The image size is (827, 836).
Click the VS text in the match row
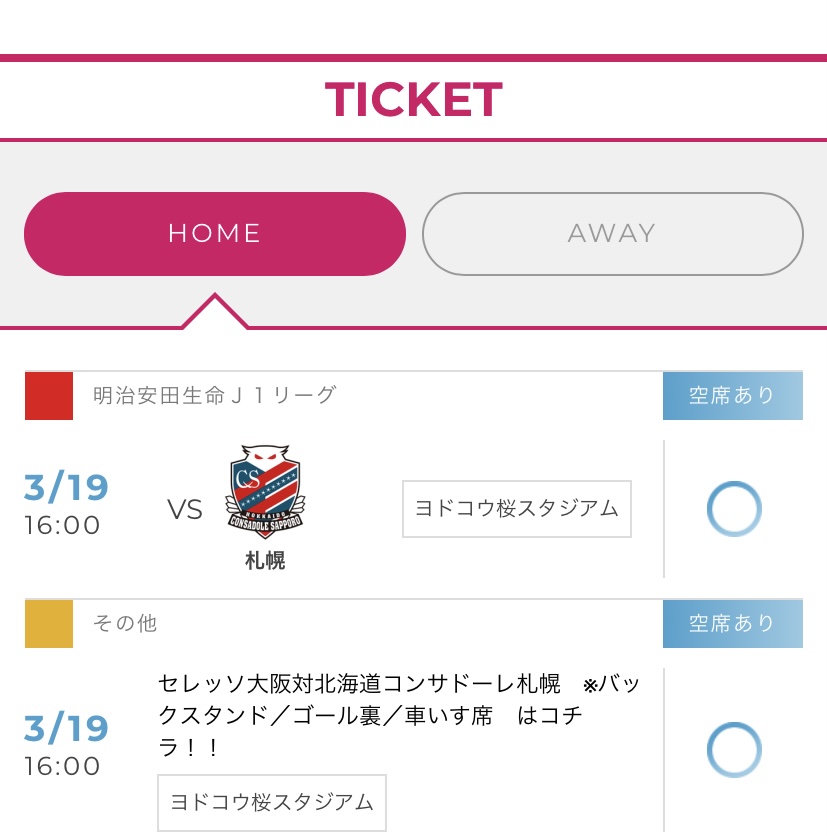click(x=185, y=510)
